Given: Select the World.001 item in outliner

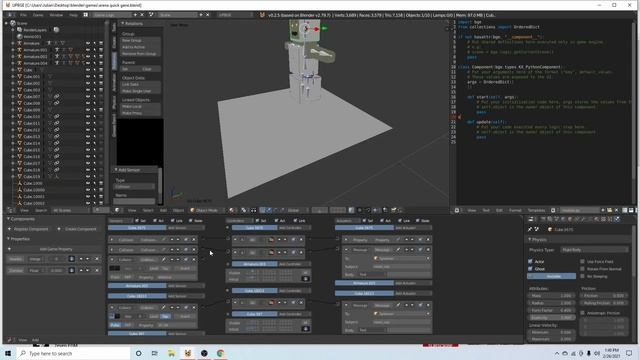Looking at the screenshot, I should coord(32,36).
